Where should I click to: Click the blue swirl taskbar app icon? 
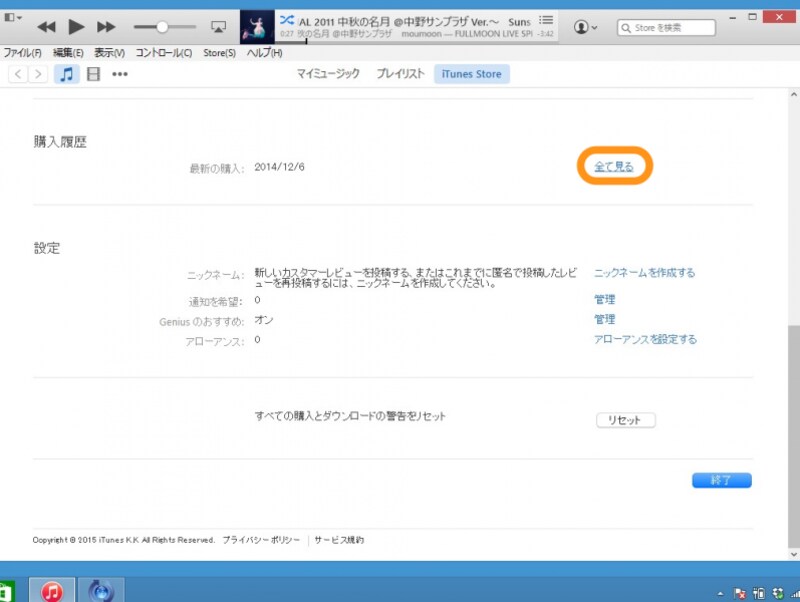[101, 591]
